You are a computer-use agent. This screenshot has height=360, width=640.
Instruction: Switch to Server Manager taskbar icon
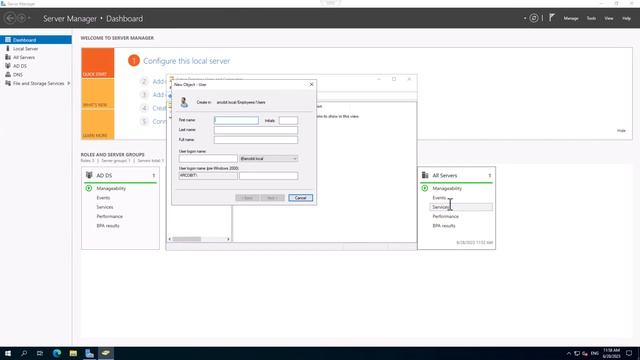point(89,353)
